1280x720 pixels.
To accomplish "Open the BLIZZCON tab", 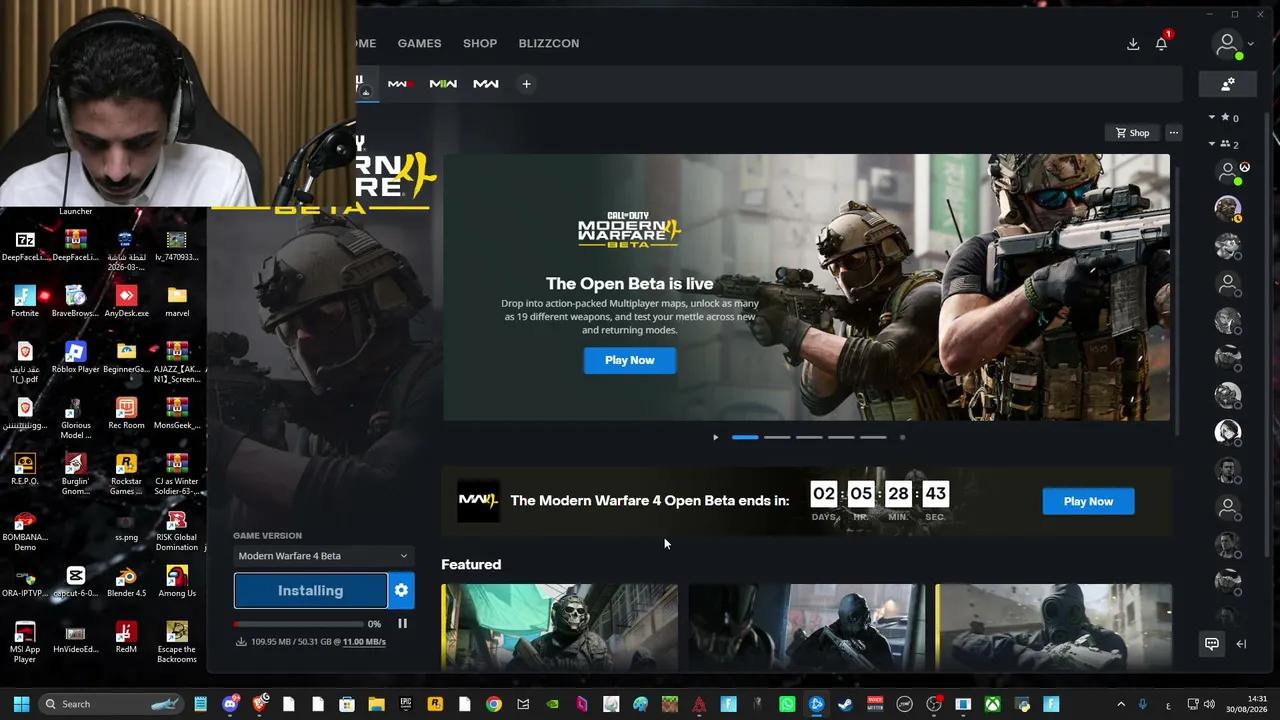I will click(x=549, y=44).
